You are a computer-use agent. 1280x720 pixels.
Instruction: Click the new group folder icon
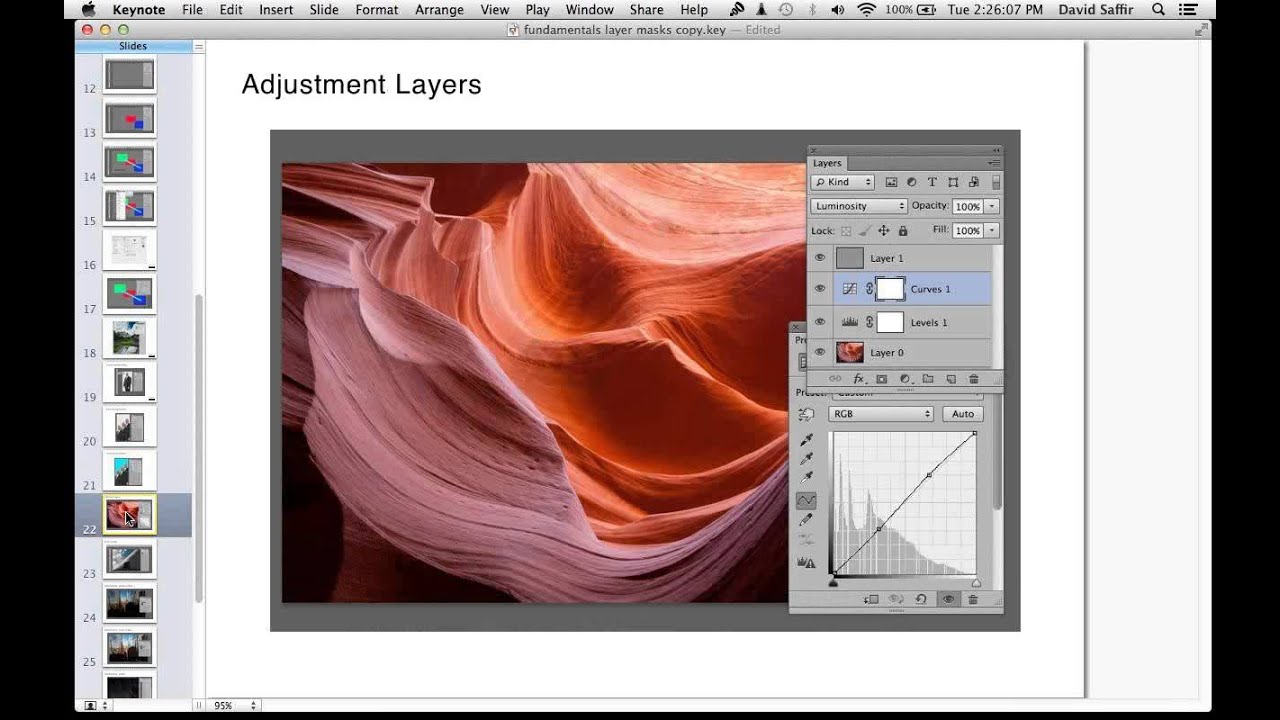[x=928, y=379]
